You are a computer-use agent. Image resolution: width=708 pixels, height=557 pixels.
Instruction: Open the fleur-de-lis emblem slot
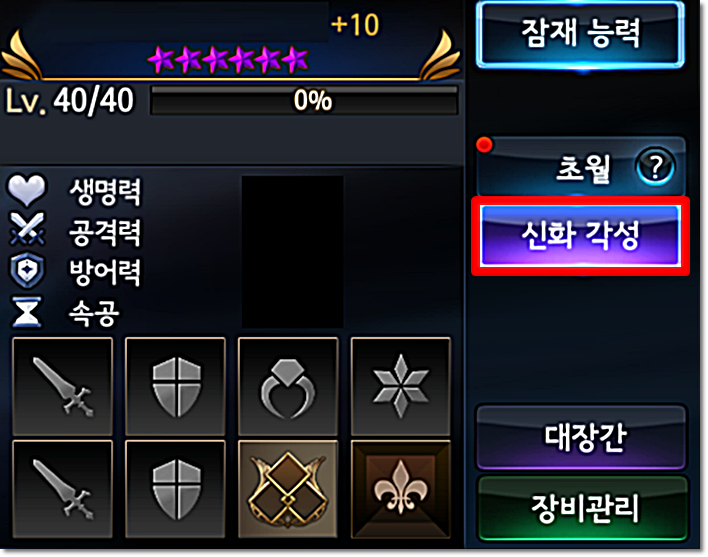[401, 489]
